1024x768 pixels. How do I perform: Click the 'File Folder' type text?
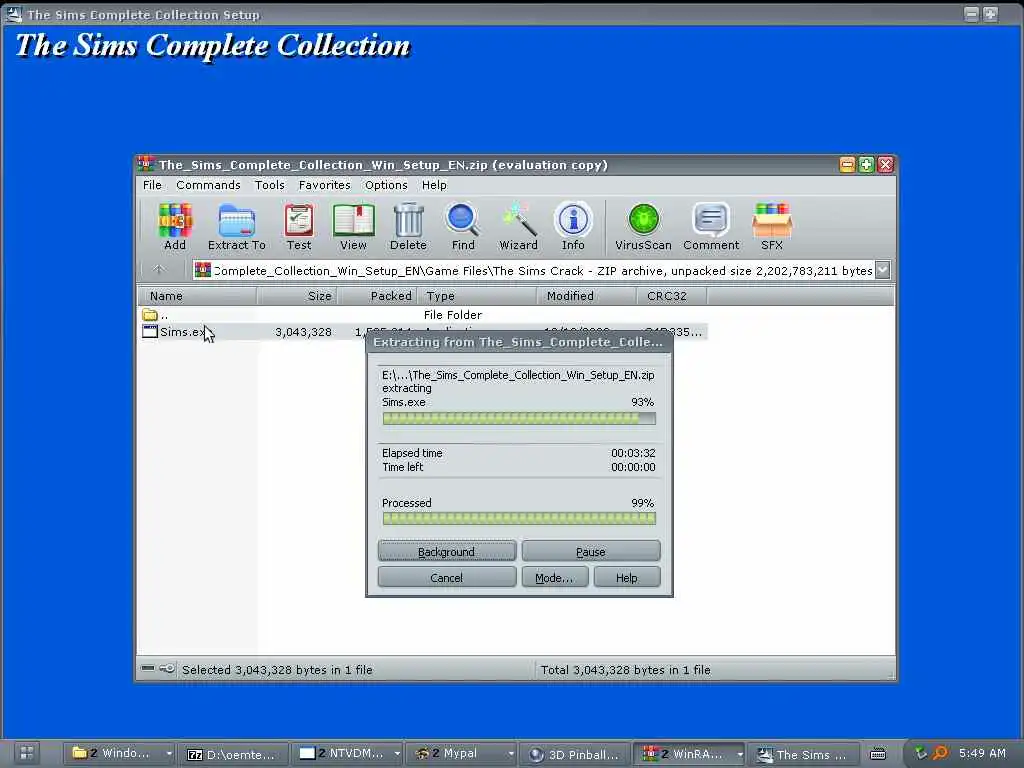click(x=453, y=315)
